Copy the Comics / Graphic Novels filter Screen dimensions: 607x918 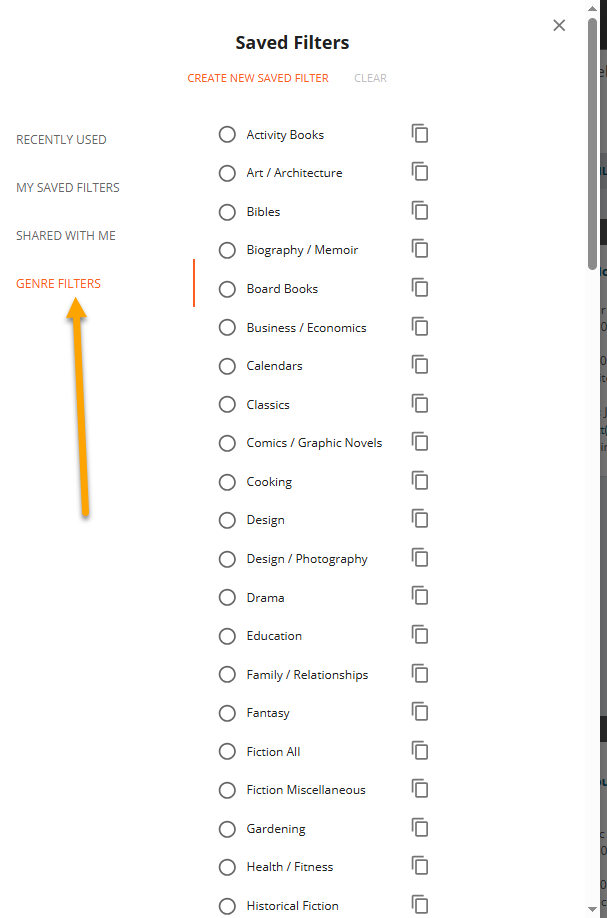(x=420, y=442)
